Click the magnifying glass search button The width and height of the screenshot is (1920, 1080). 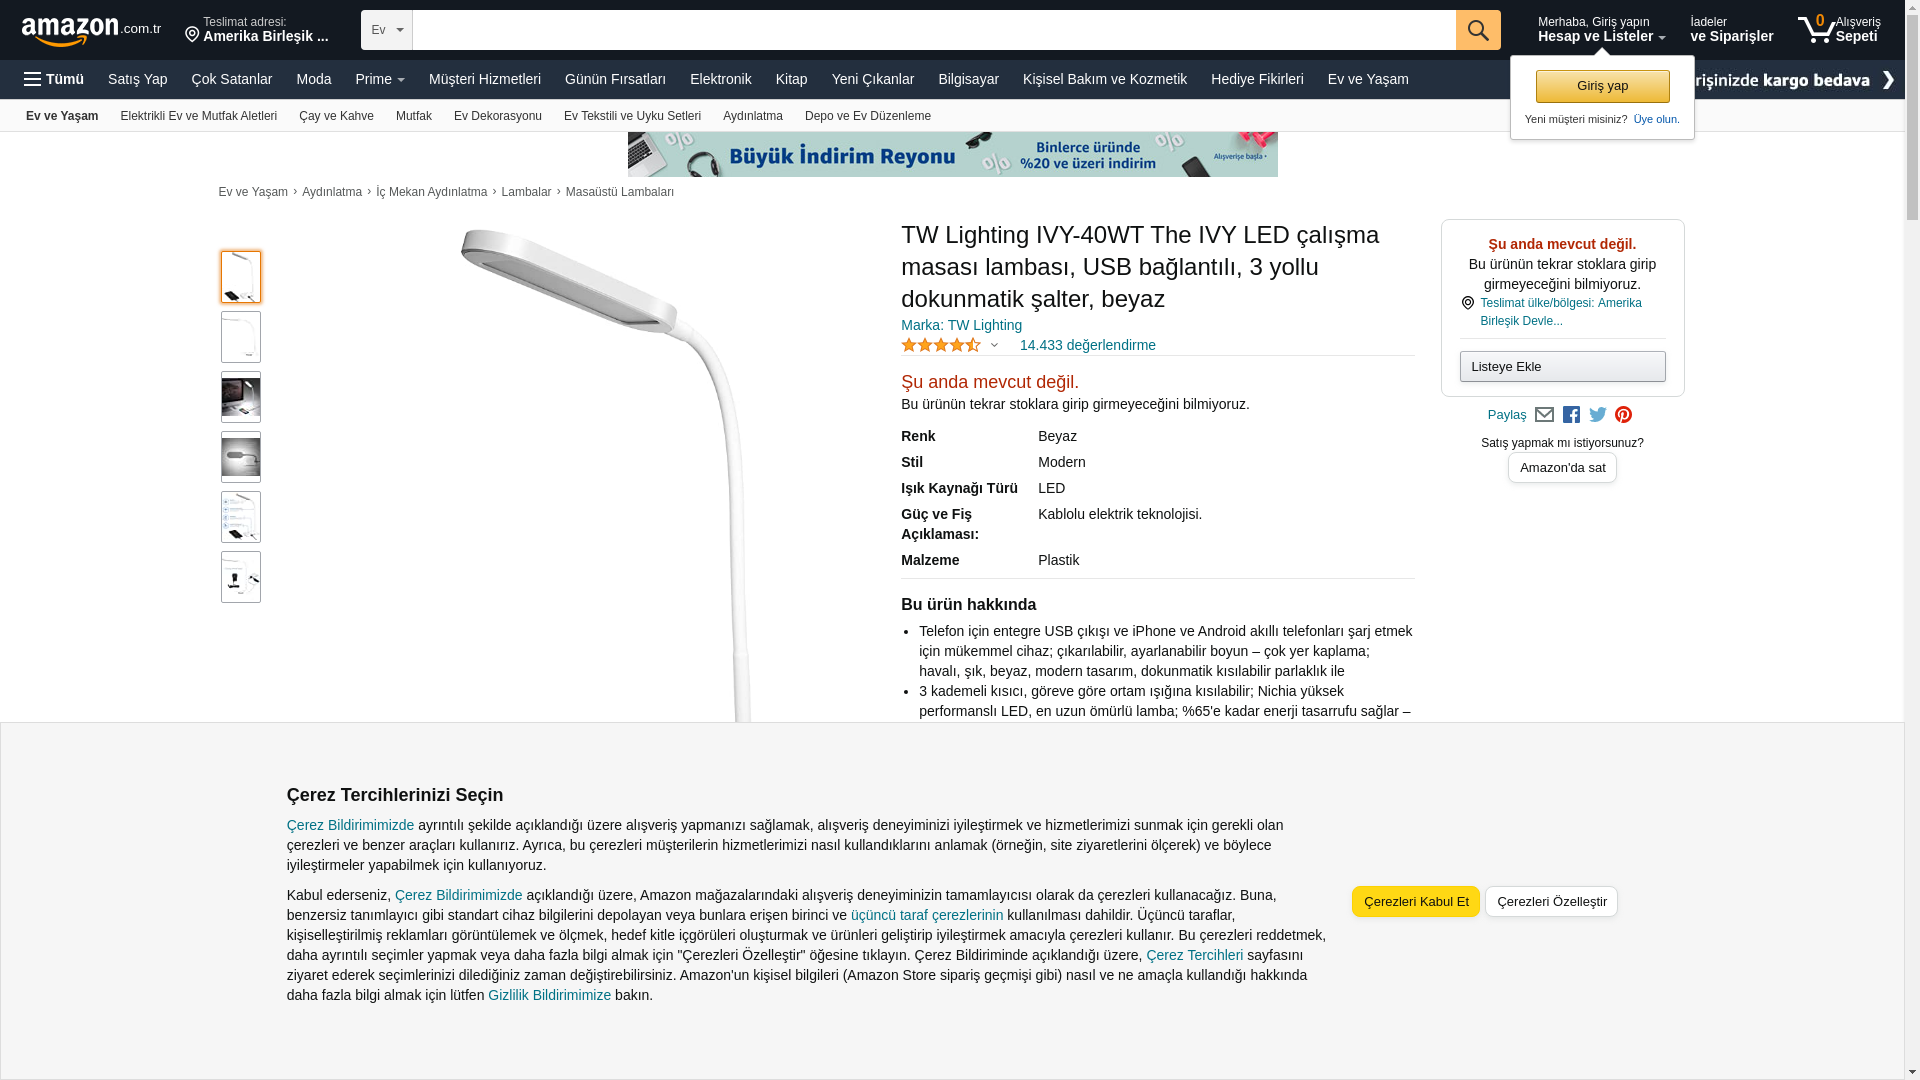(x=1478, y=30)
